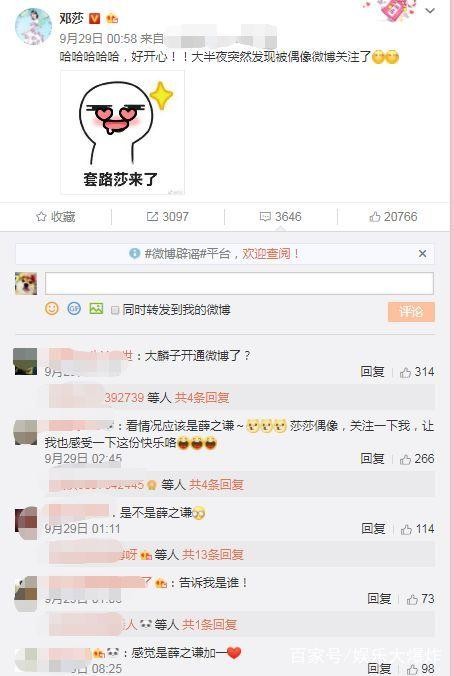Click the verified V badge next to 邓莎

94,18
